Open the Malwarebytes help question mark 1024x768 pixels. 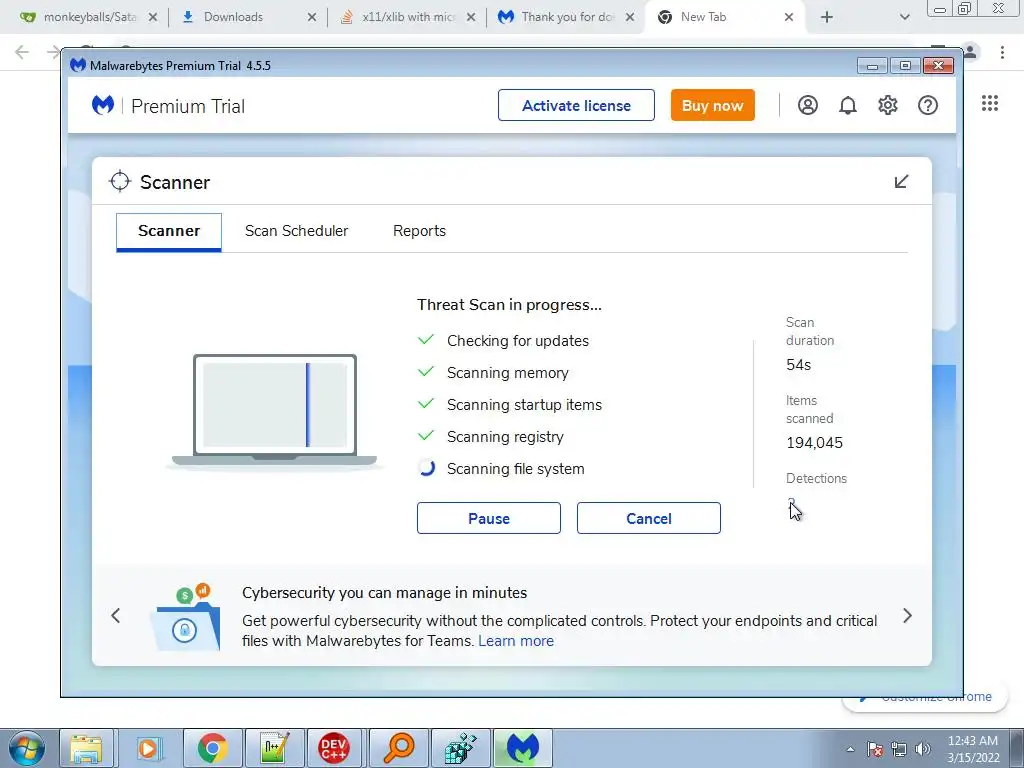click(x=928, y=105)
